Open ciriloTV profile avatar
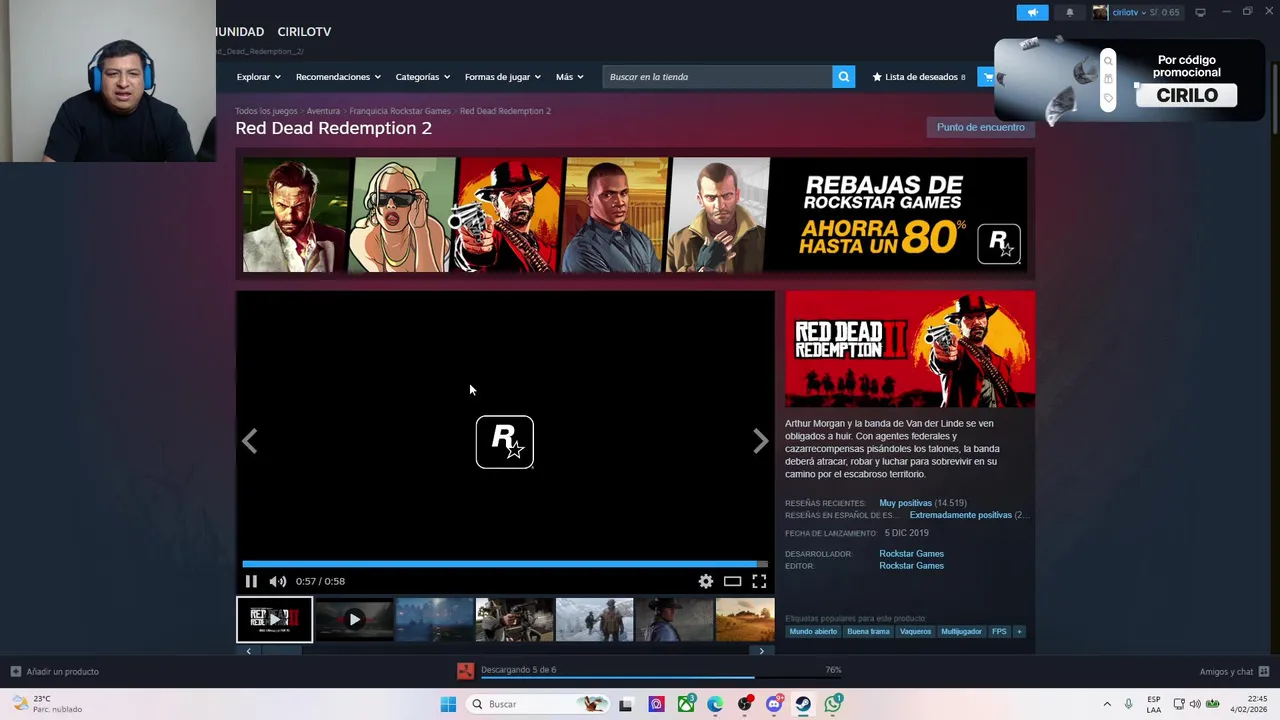 1100,12
